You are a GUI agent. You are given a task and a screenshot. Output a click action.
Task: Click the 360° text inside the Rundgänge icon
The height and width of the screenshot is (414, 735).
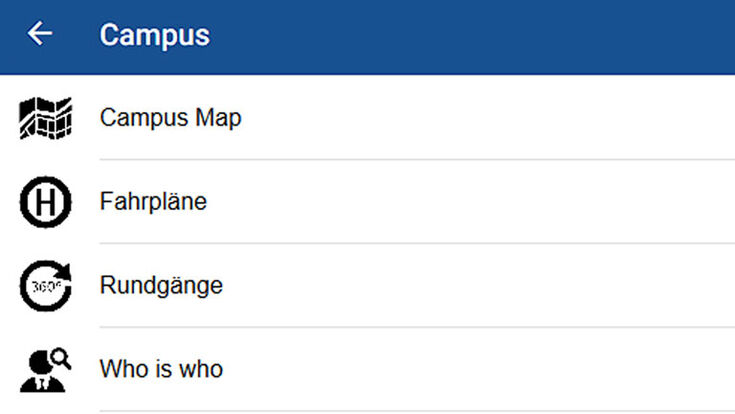[46, 286]
